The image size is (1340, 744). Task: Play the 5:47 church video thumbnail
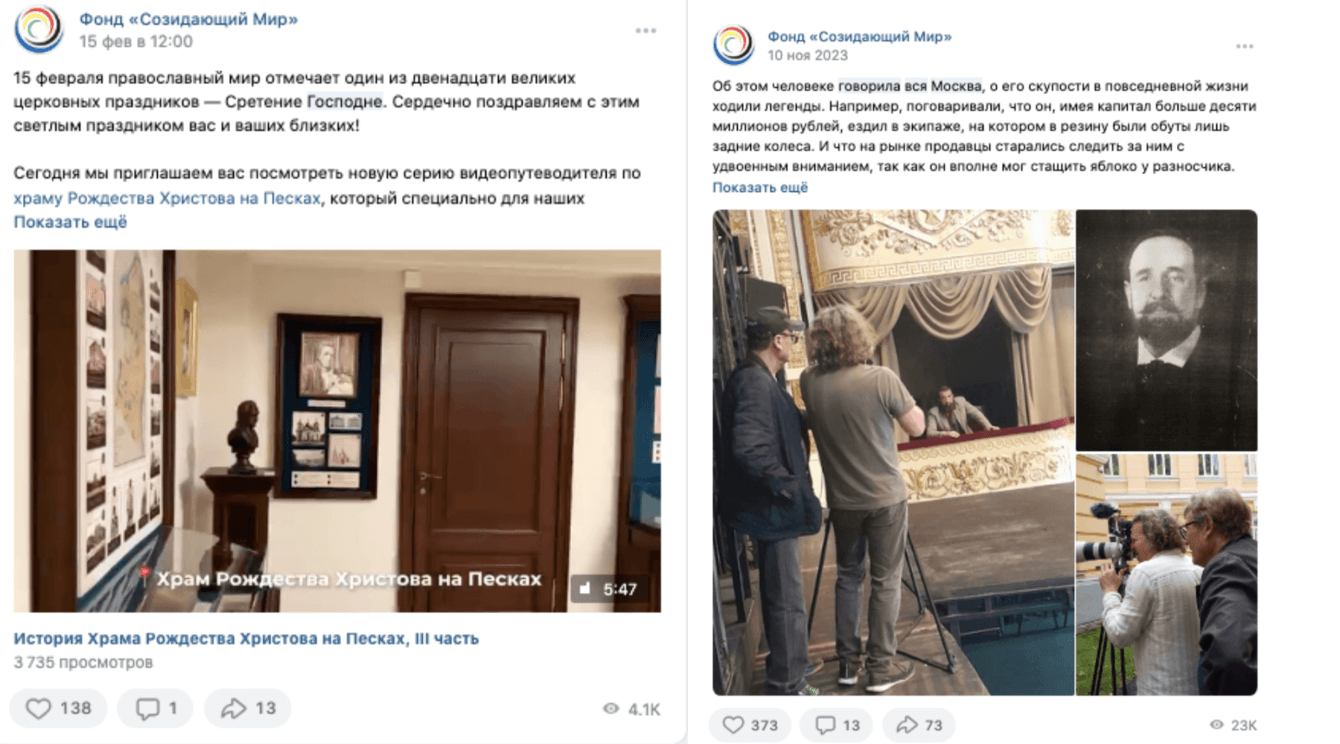[337, 431]
